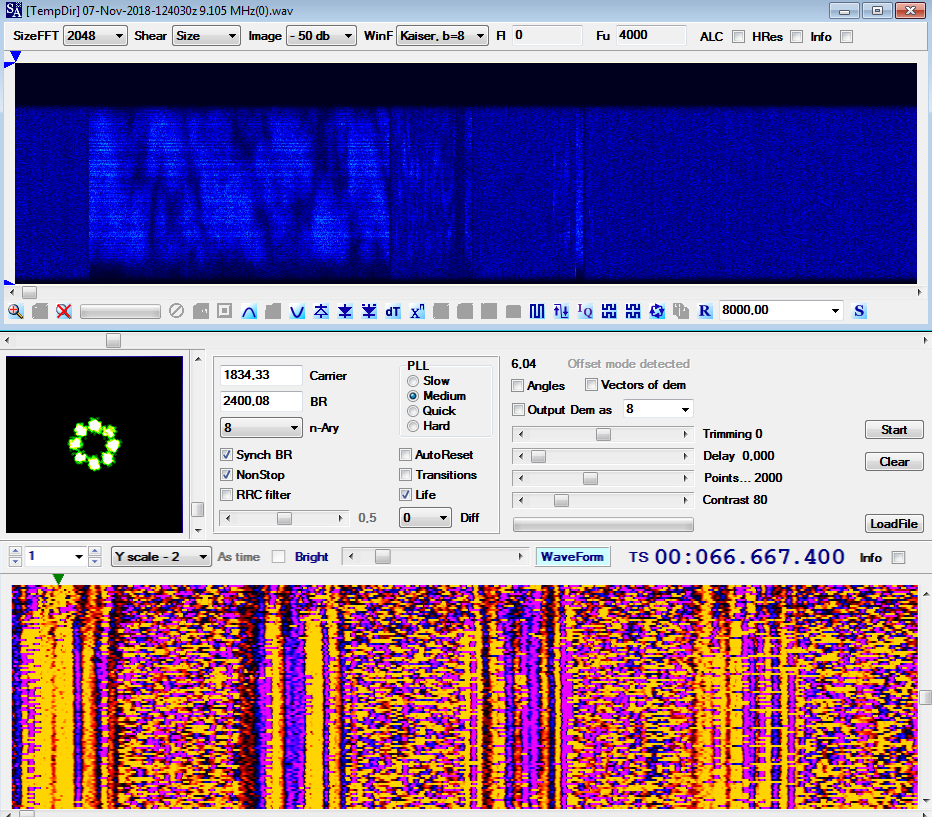Viewport: 932px width, 817px height.
Task: Select the V-shaped curve icon
Action: click(297, 311)
